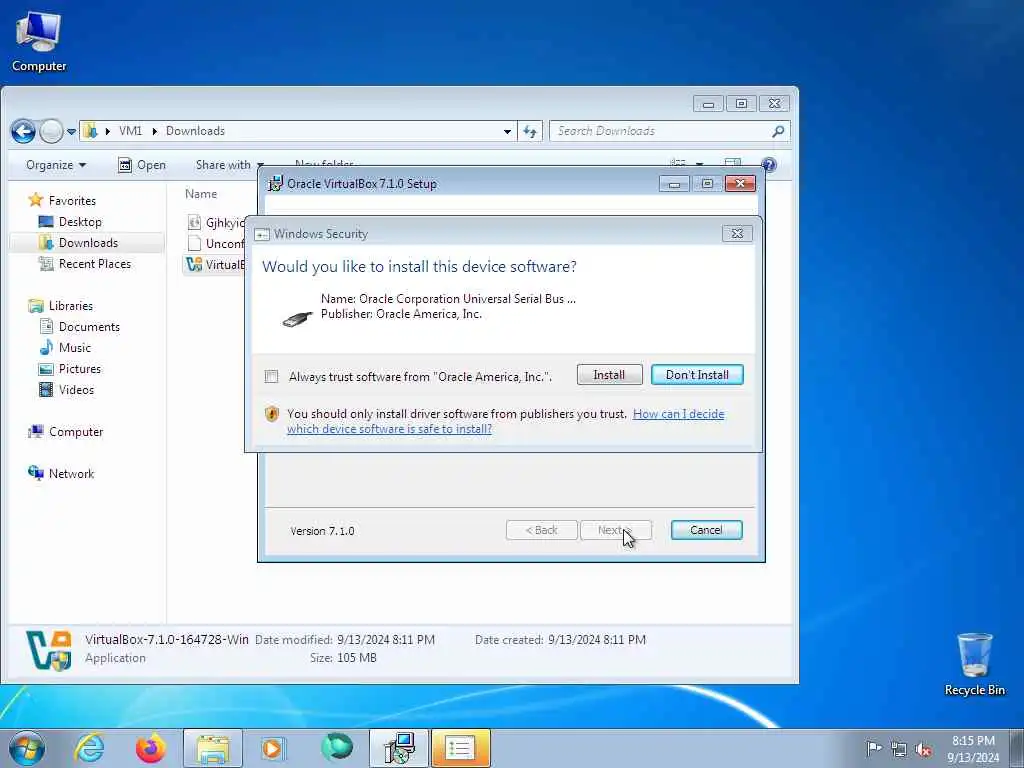
Task: Select the VirtualBox installer file
Action: pyautogui.click(x=216, y=264)
